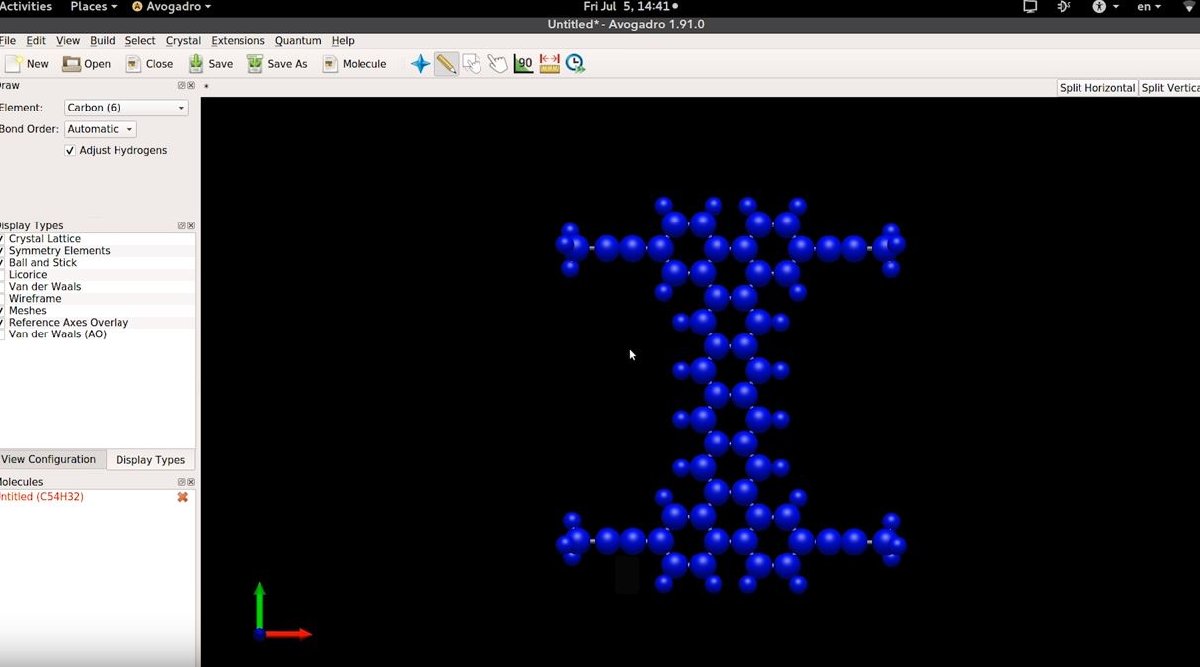The width and height of the screenshot is (1200, 667).
Task: Click the Open file toolbar button
Action: [87, 64]
